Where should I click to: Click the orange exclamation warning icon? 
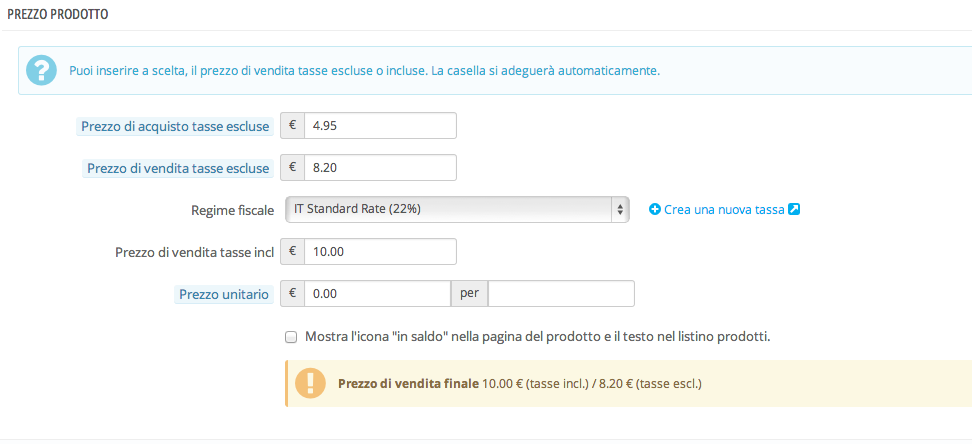coord(315,383)
